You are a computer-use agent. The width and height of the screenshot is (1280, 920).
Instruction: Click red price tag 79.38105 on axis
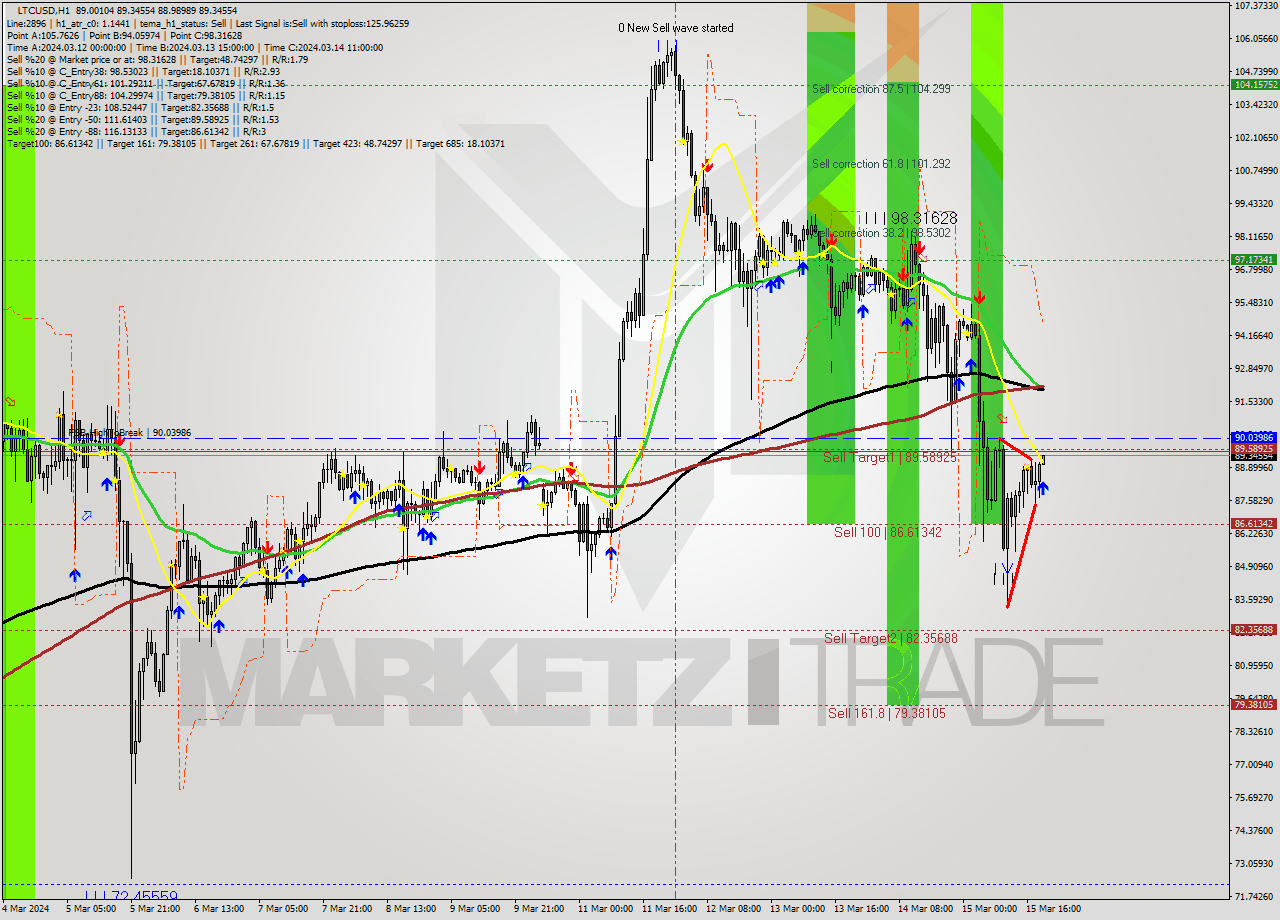(1254, 705)
